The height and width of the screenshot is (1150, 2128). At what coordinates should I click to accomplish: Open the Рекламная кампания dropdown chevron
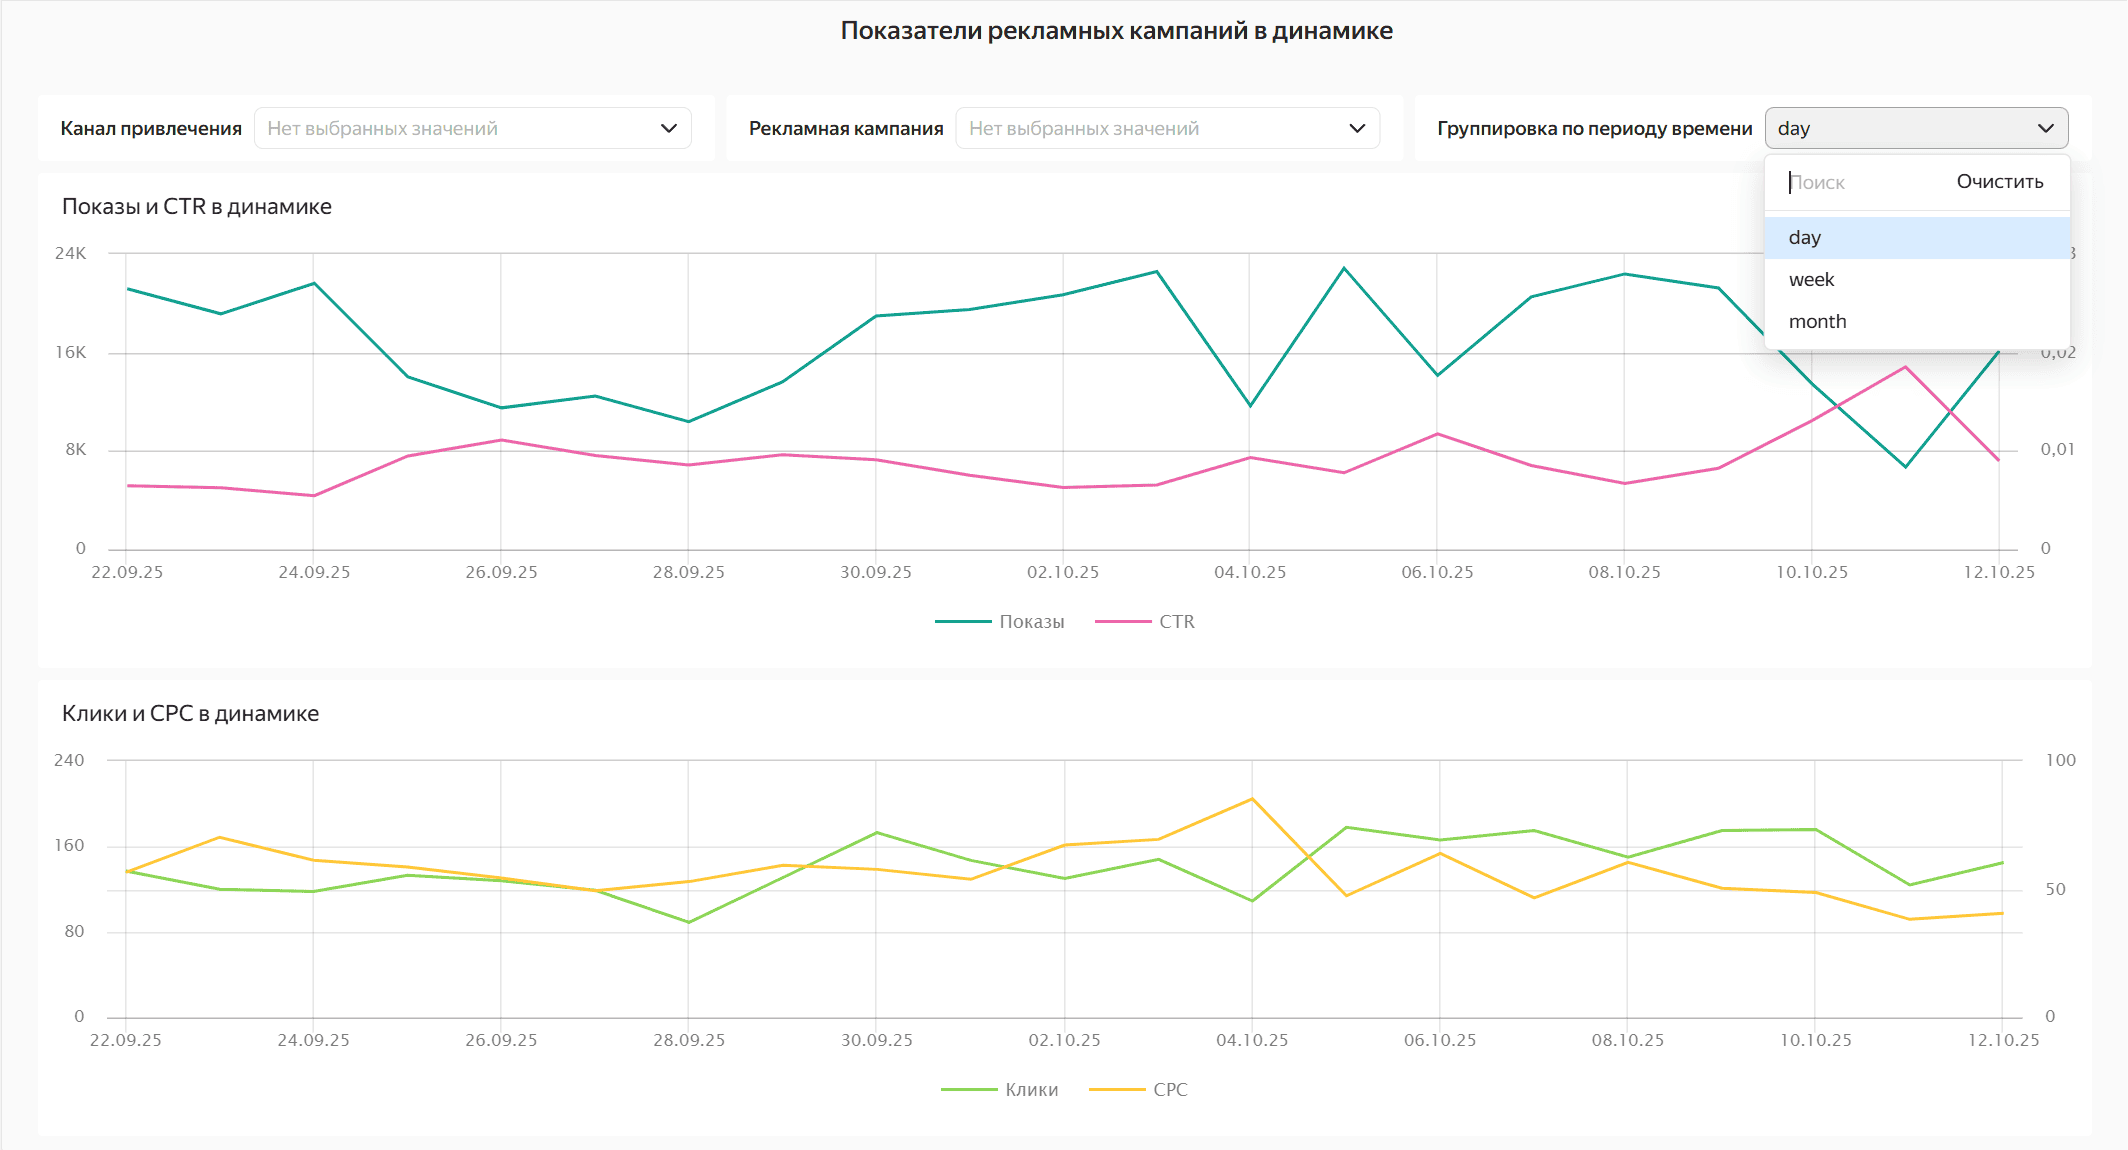coord(1357,128)
